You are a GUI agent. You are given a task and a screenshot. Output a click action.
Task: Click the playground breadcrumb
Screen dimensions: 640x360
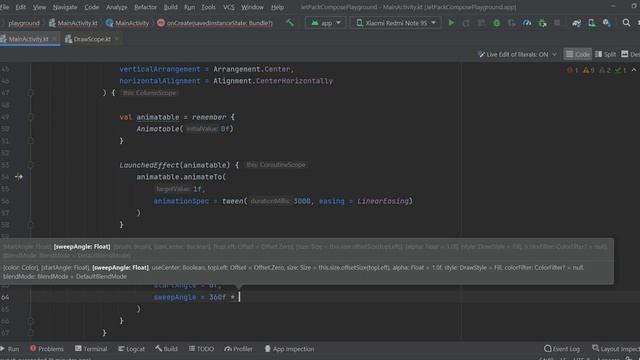click(24, 23)
